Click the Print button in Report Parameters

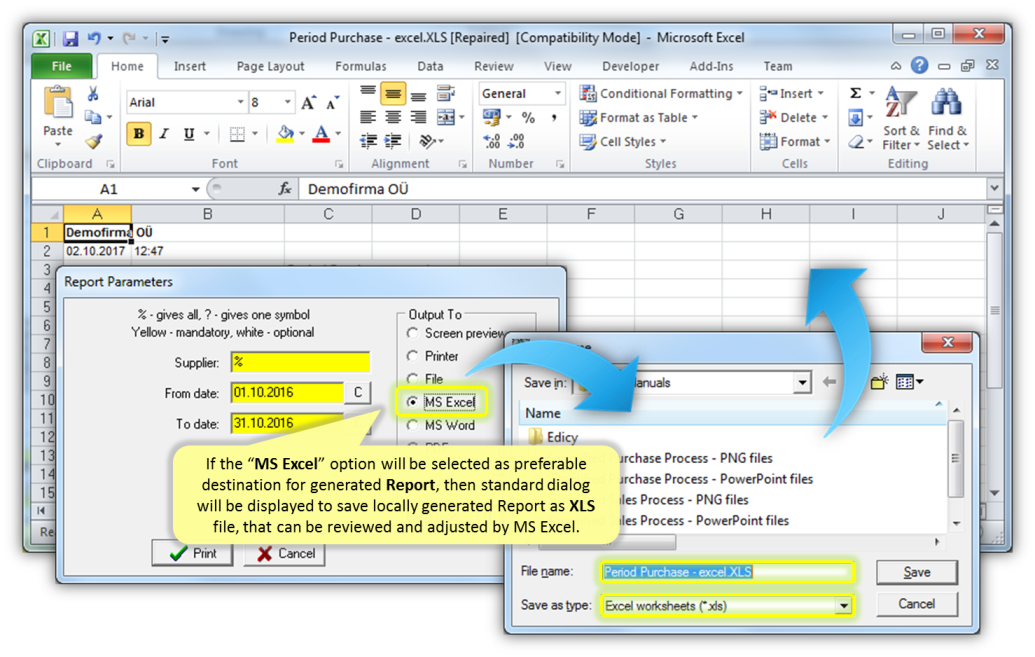coord(192,553)
